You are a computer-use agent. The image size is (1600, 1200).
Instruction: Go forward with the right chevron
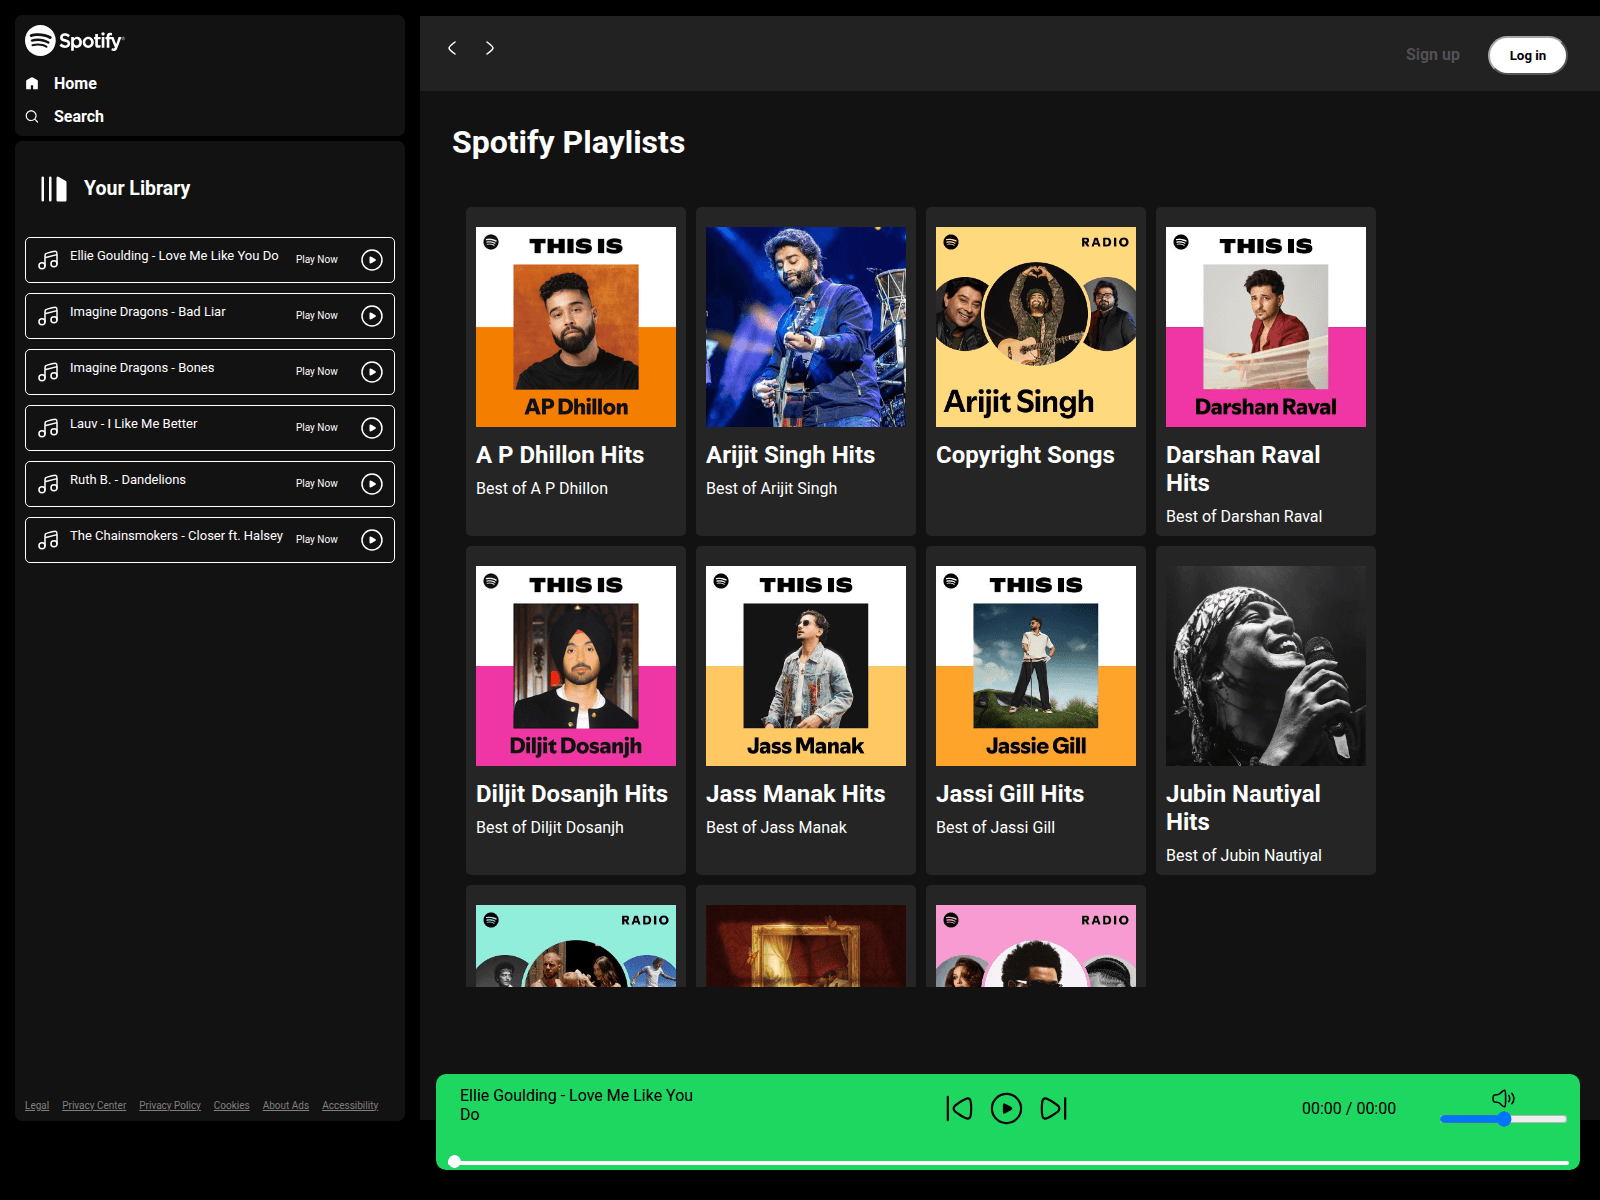coord(490,48)
